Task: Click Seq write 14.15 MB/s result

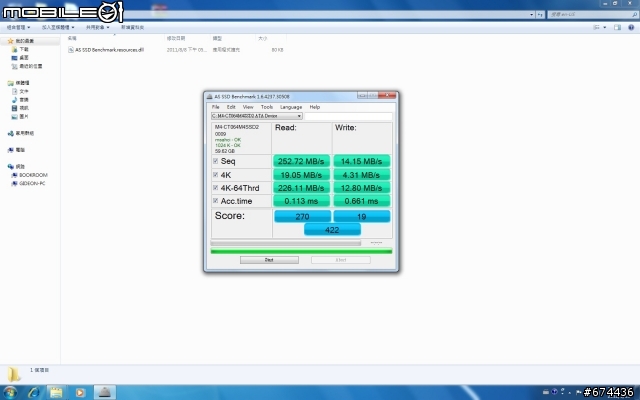Action: click(x=362, y=161)
